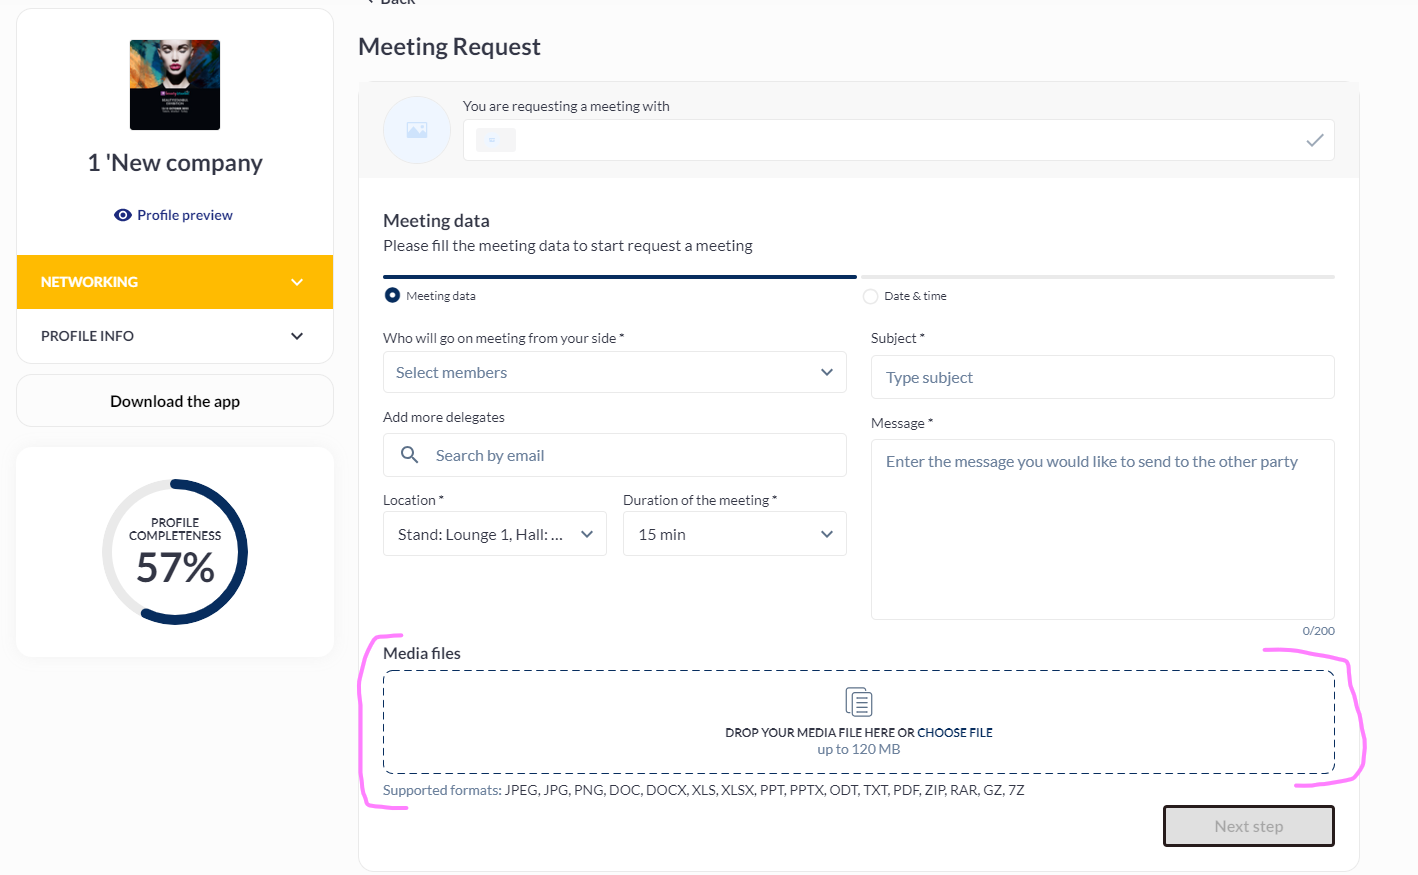Open the meeting duration dropdown
The width and height of the screenshot is (1418, 875).
(734, 534)
